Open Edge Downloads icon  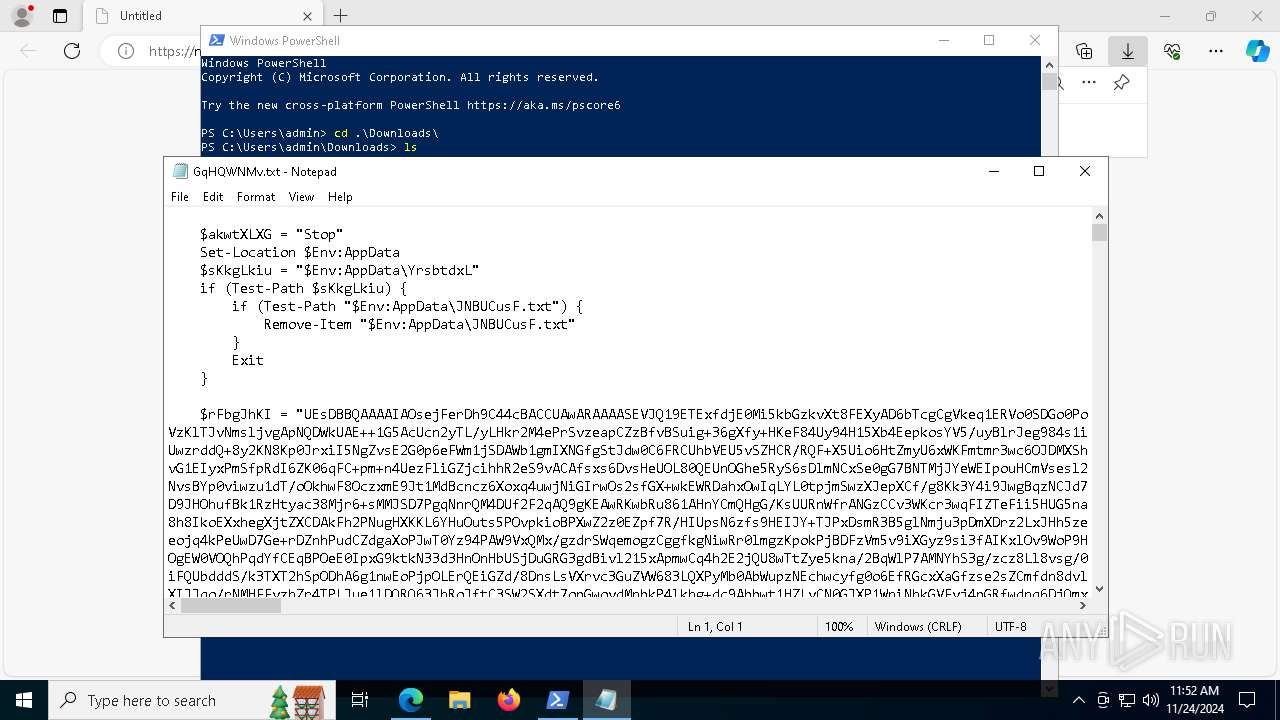pyautogui.click(x=1128, y=51)
